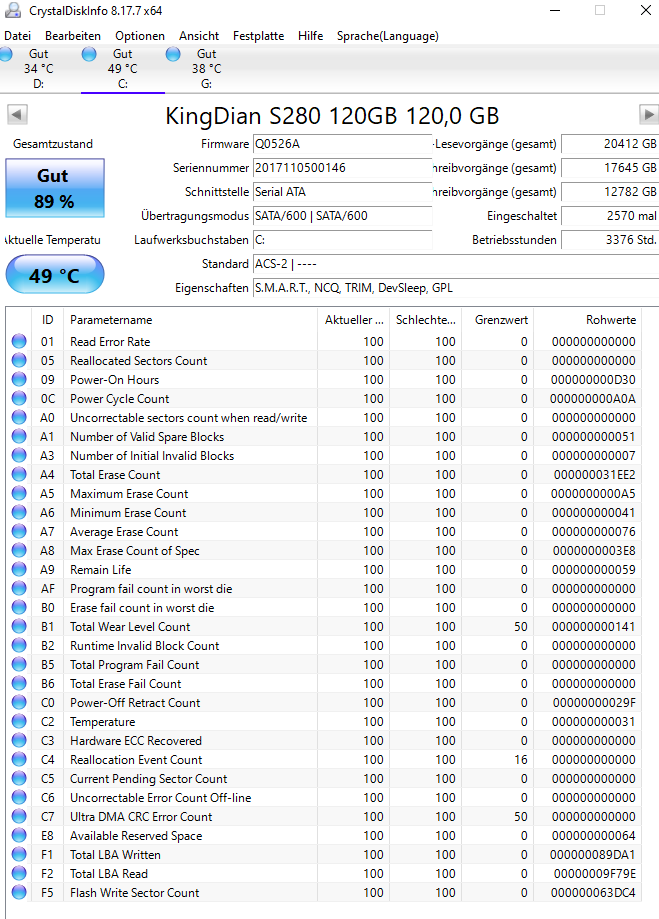Click the Übertragungsmodus field SATA/600
The width and height of the screenshot is (659, 919).
coord(342,216)
